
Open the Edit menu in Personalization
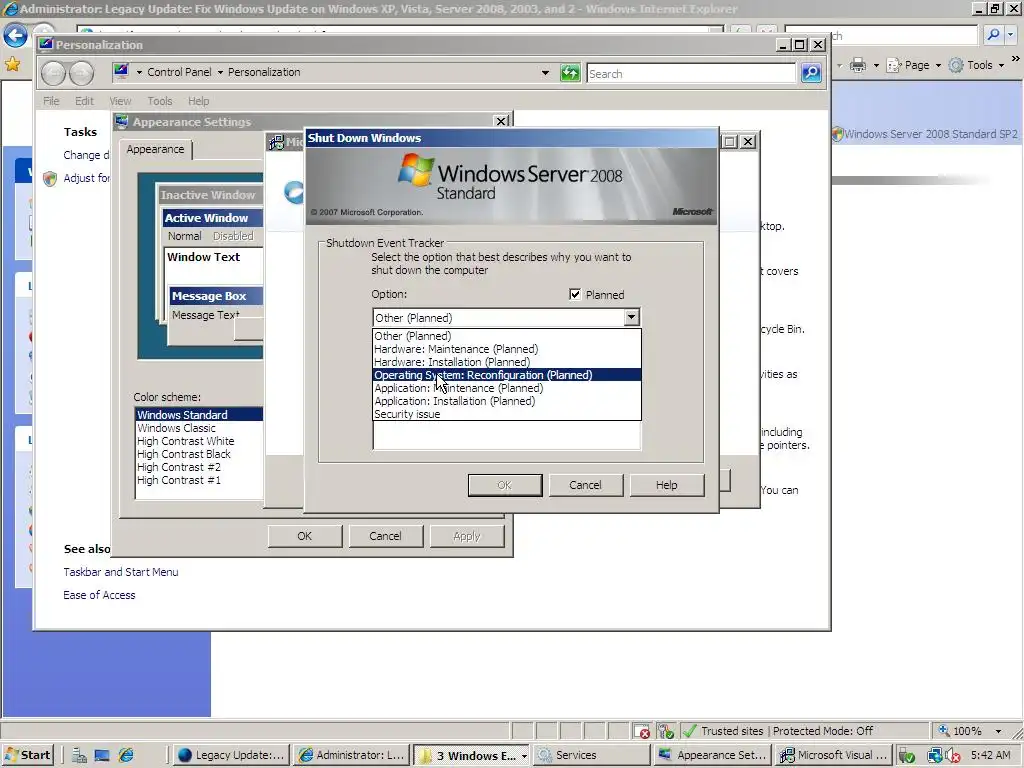pyautogui.click(x=84, y=101)
